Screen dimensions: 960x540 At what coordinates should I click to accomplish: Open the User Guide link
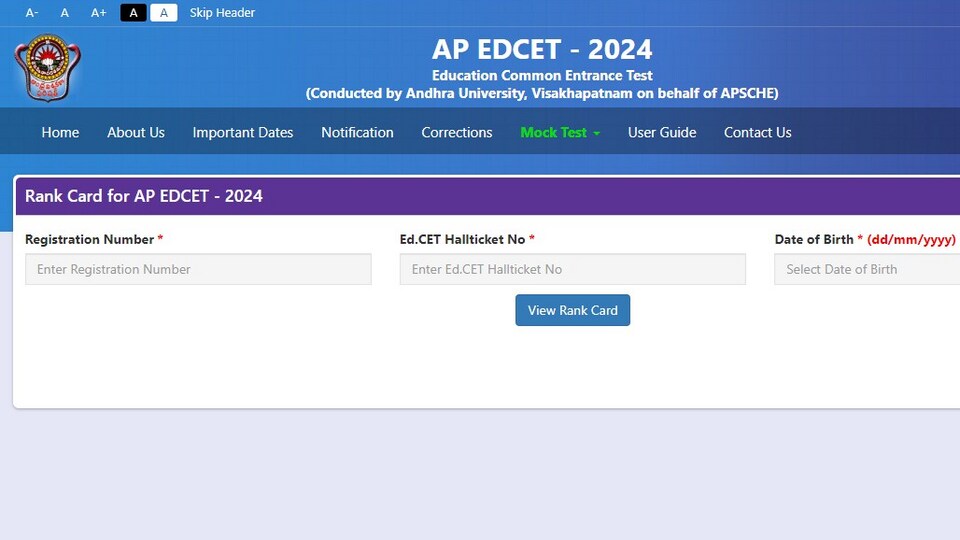[662, 132]
